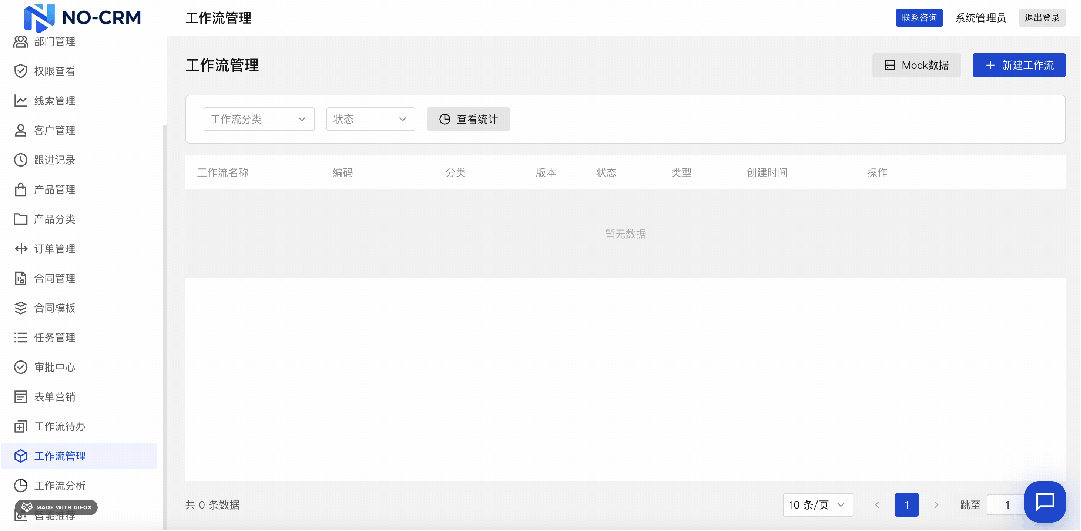
Task: Click the 暂无数据 empty table message
Action: click(x=625, y=234)
